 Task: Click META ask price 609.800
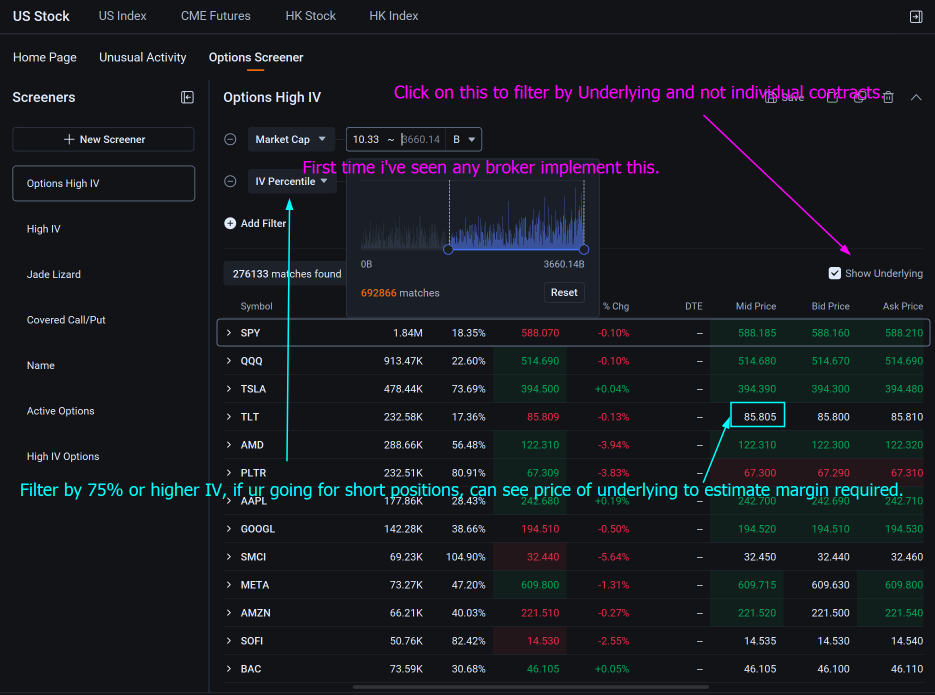pos(904,585)
